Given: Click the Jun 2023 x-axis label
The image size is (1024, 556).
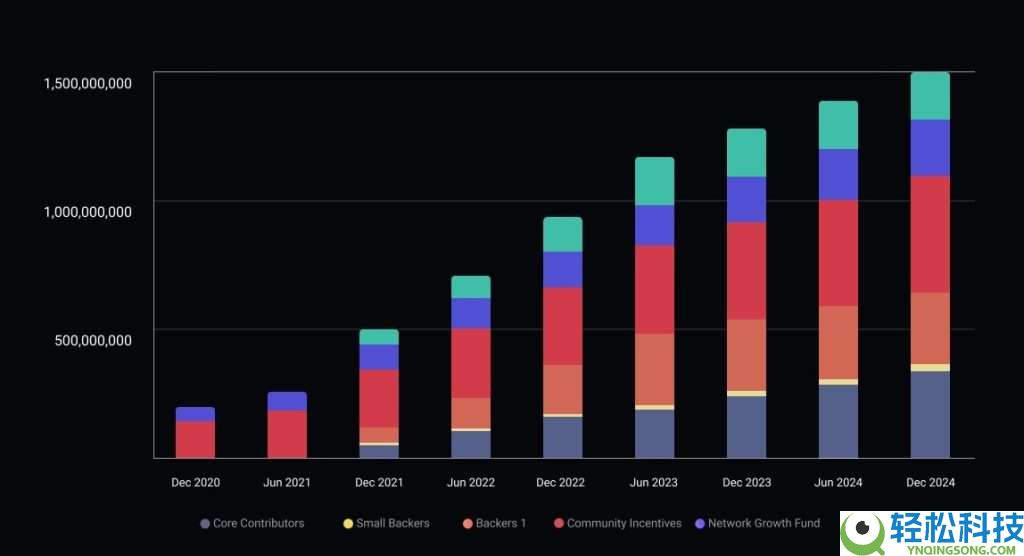Looking at the screenshot, I should tap(653, 483).
